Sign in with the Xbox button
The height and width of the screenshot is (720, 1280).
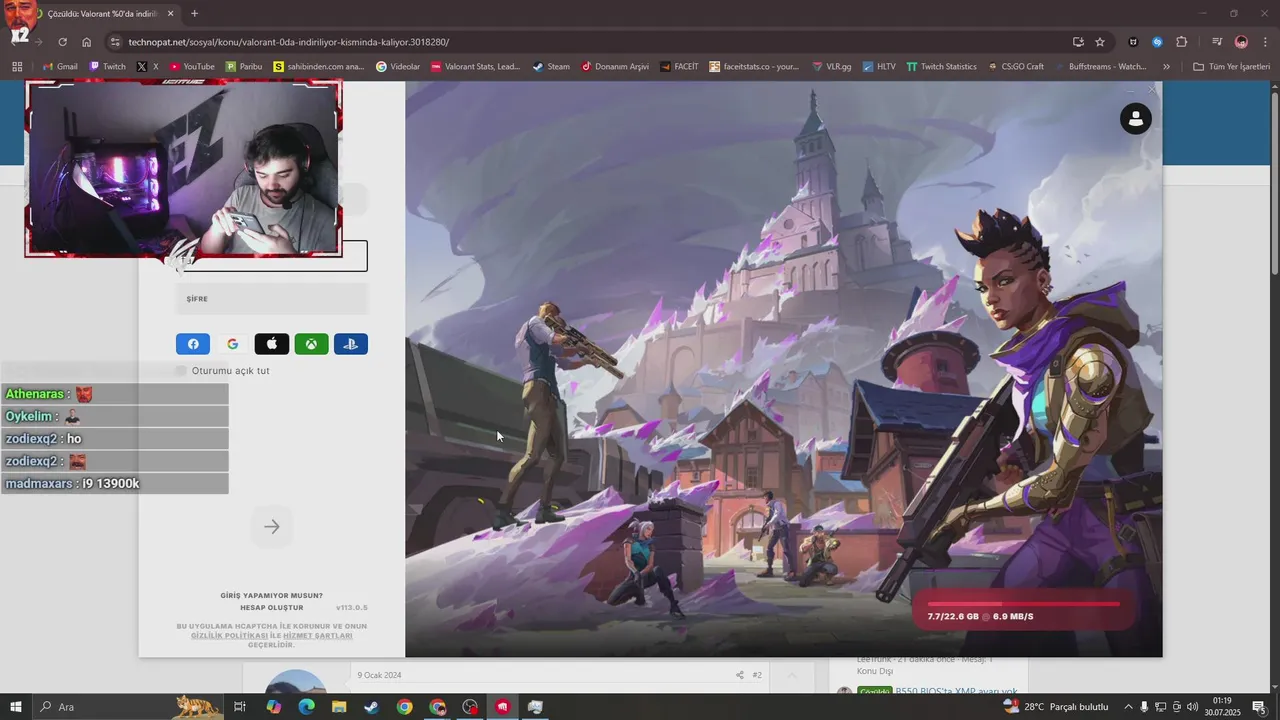311,344
